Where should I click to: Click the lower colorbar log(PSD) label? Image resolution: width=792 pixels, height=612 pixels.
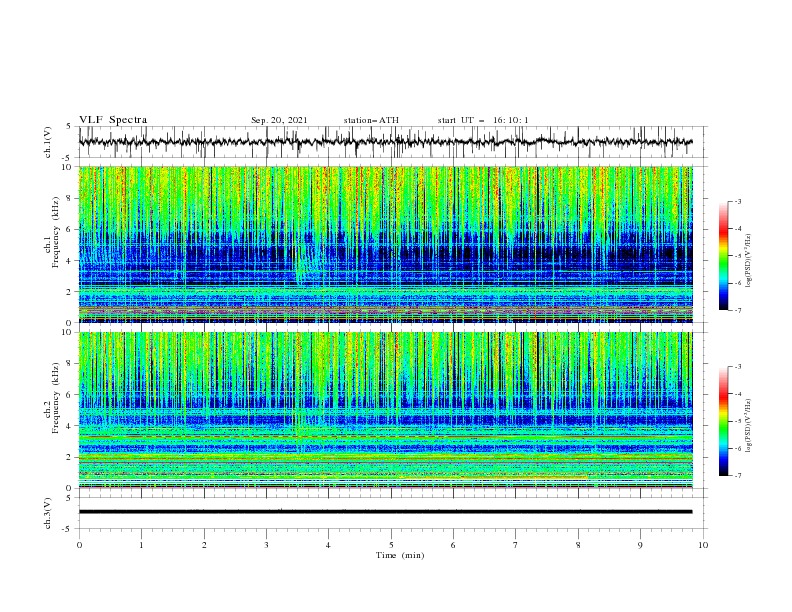pyautogui.click(x=749, y=426)
